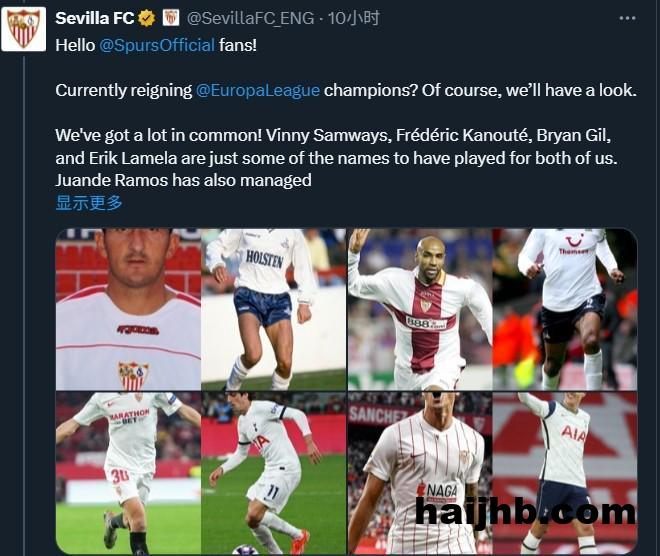Open the close-up Sevilla shirt portrait
660x556 pixels.
128,309
